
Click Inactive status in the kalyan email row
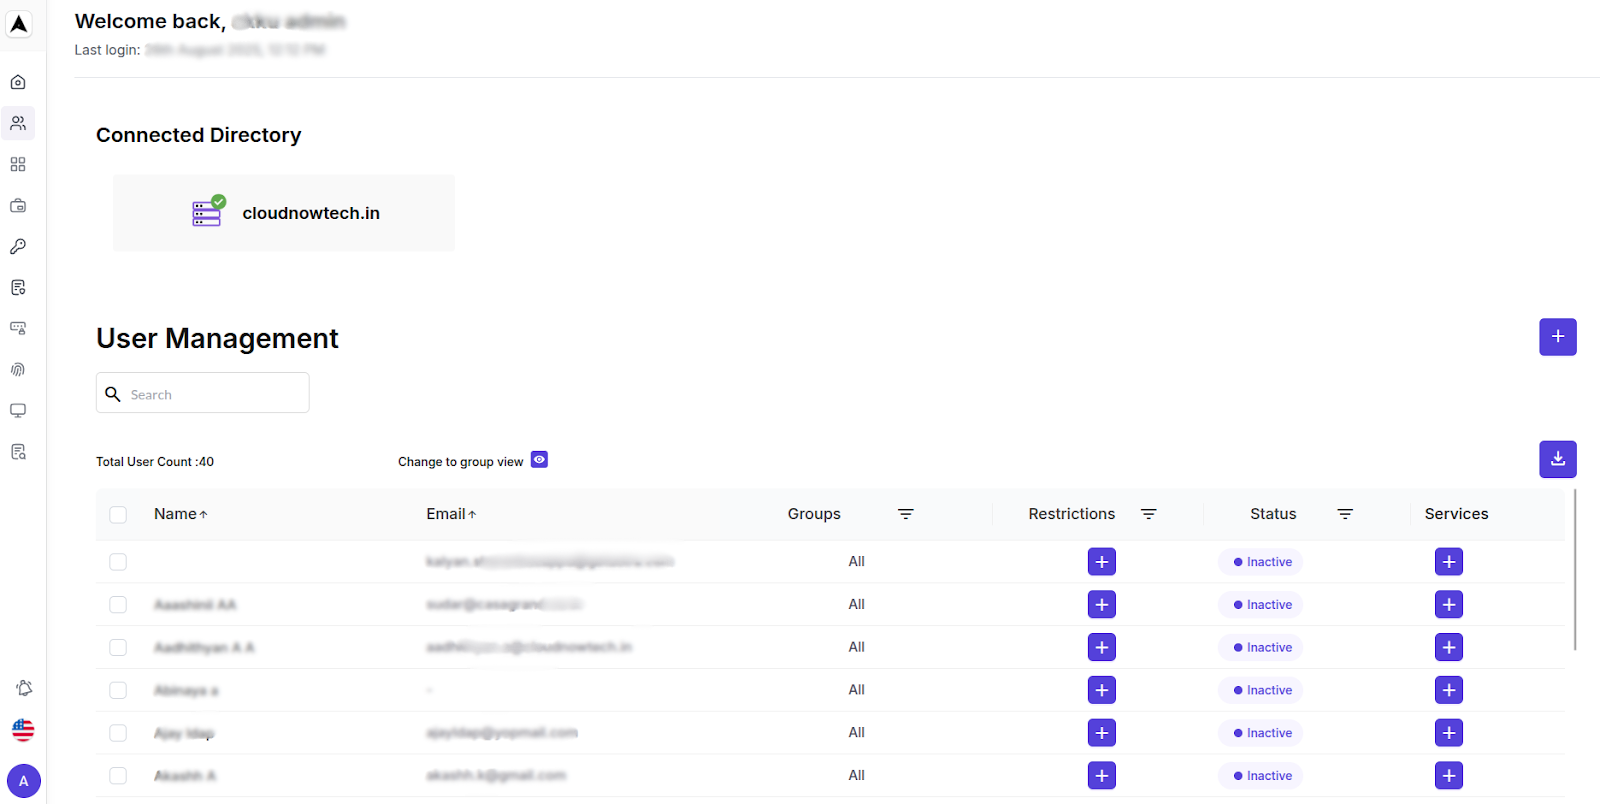(1262, 562)
